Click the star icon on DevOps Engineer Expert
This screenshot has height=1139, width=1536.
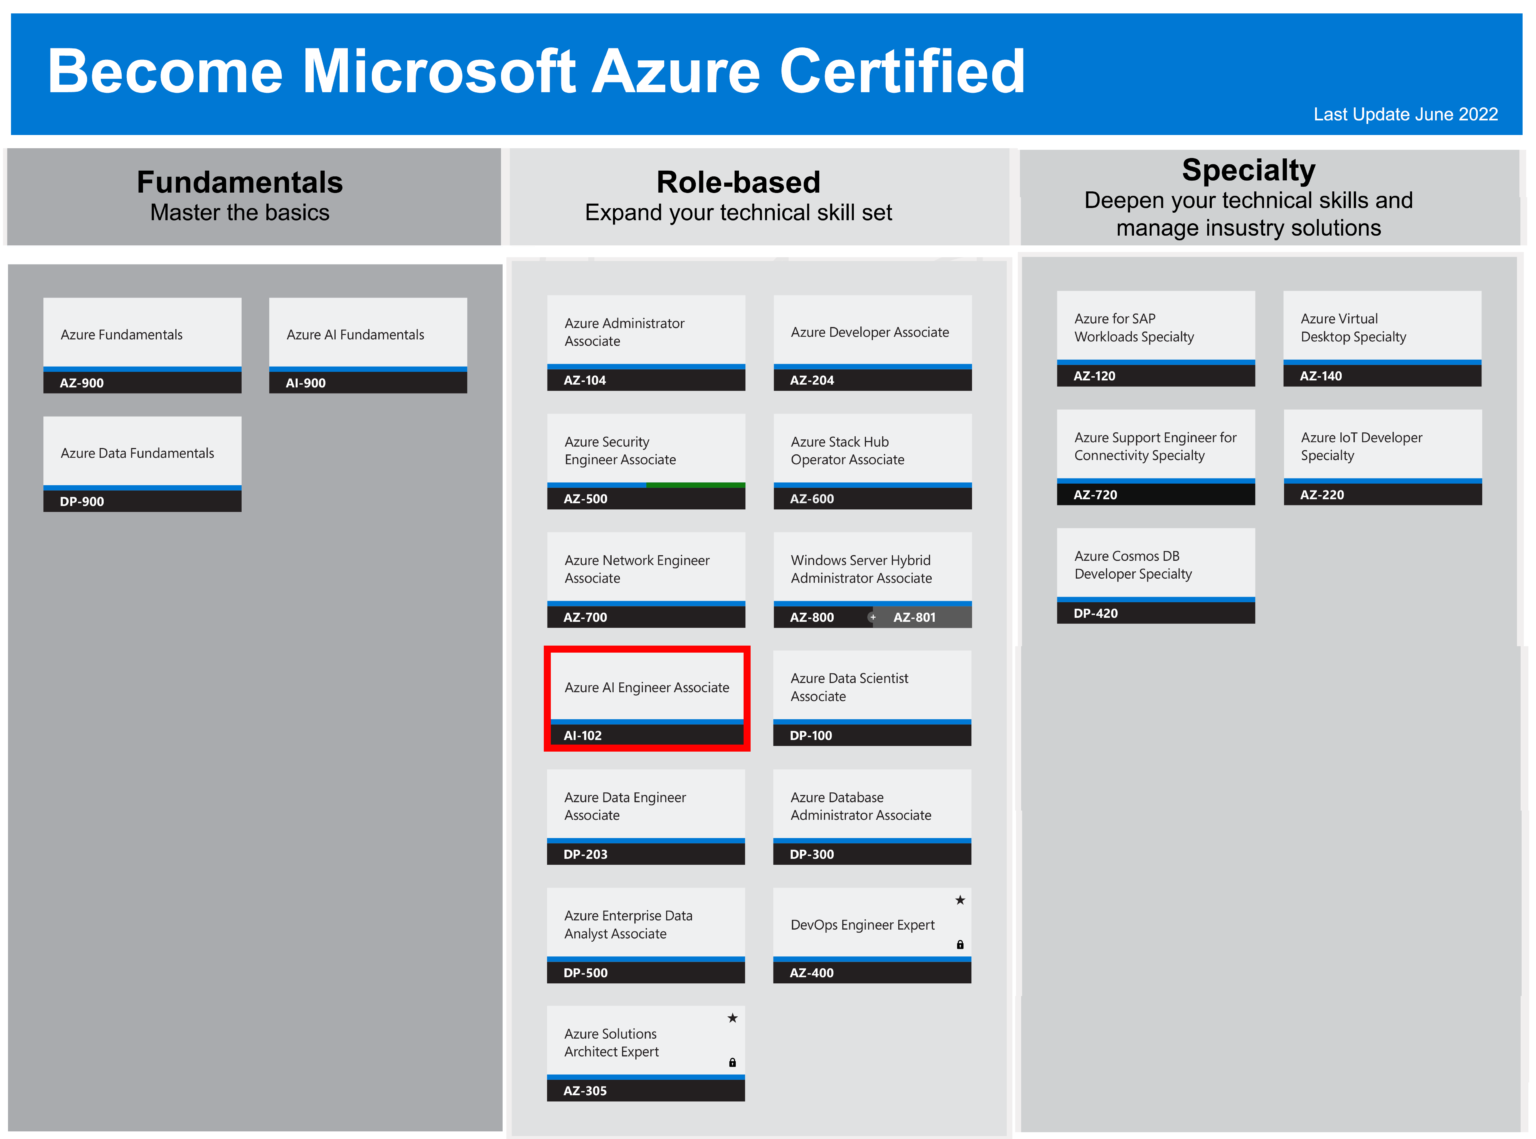click(x=959, y=899)
